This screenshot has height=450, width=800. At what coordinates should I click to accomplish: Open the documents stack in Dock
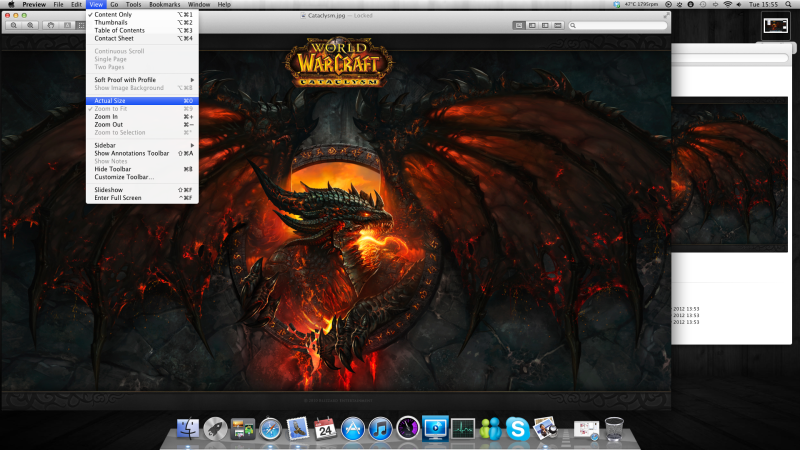pyautogui.click(x=586, y=430)
